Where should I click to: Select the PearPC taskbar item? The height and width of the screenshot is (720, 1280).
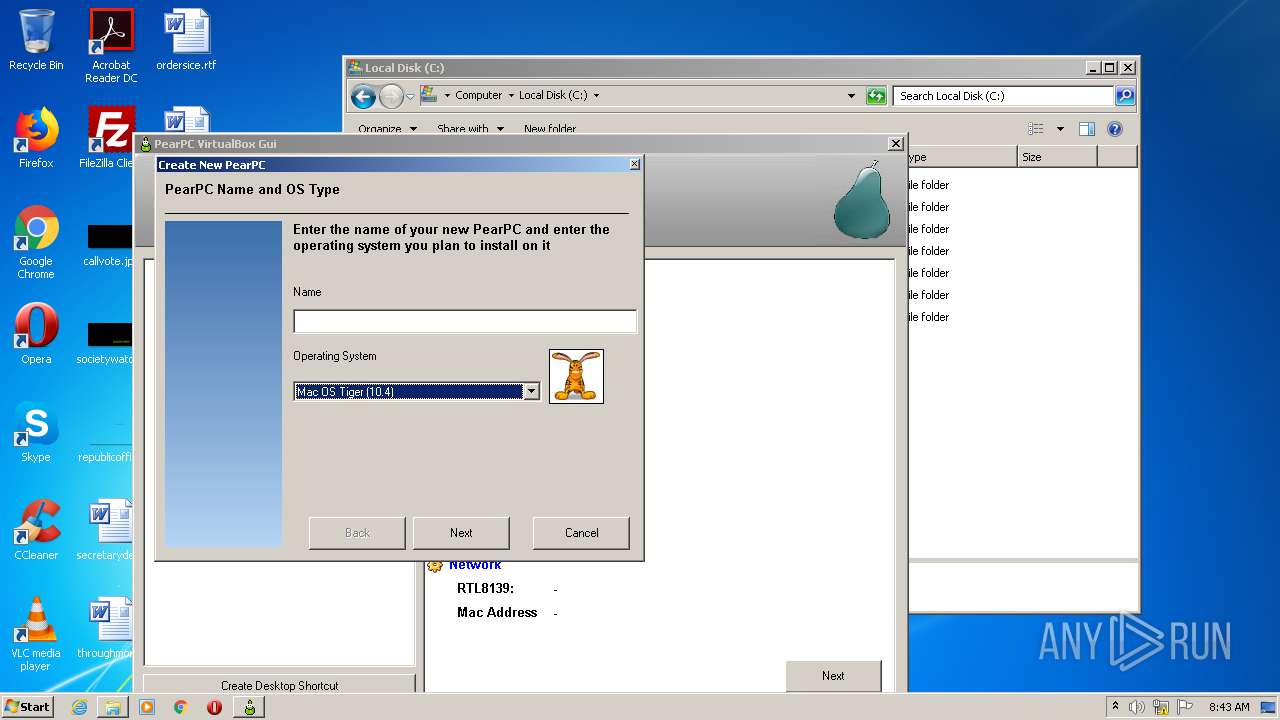coord(249,707)
